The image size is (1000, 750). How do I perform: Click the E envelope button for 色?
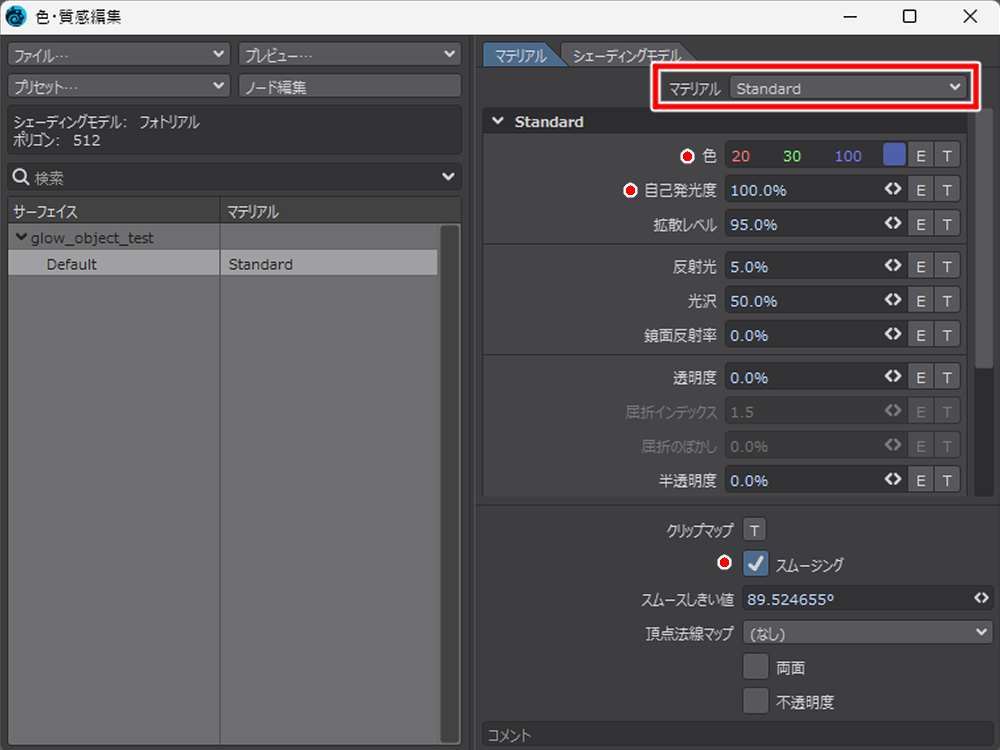pos(921,156)
